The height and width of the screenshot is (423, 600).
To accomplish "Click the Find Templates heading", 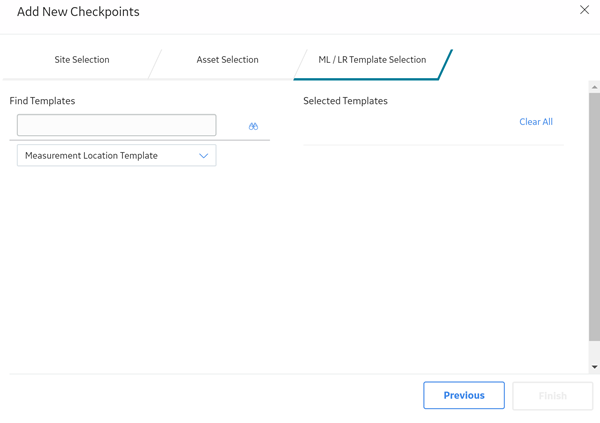I will (x=42, y=101).
